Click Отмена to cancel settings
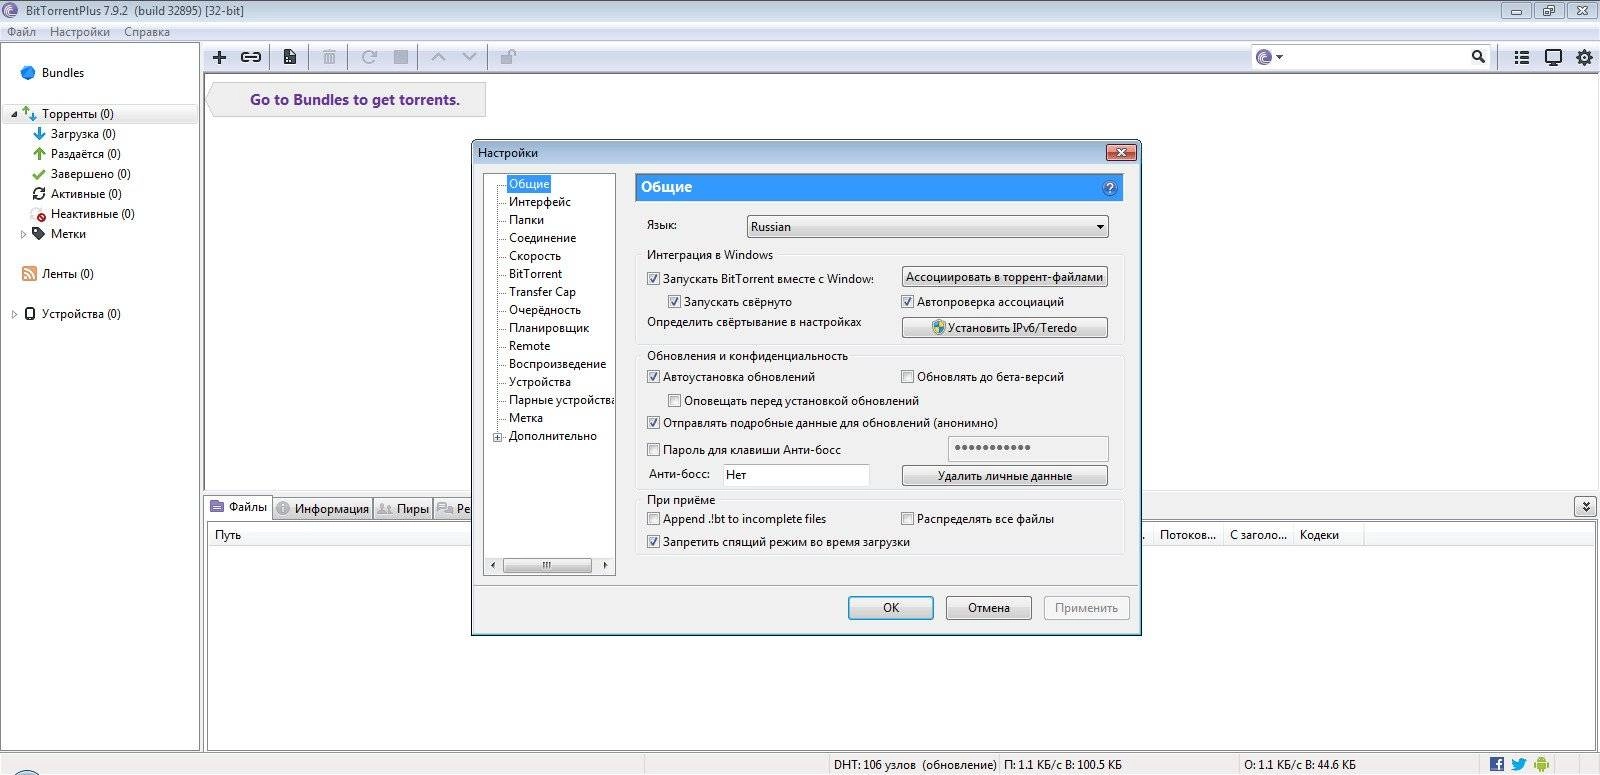Screen dimensions: 1600x775 pyautogui.click(x=989, y=608)
